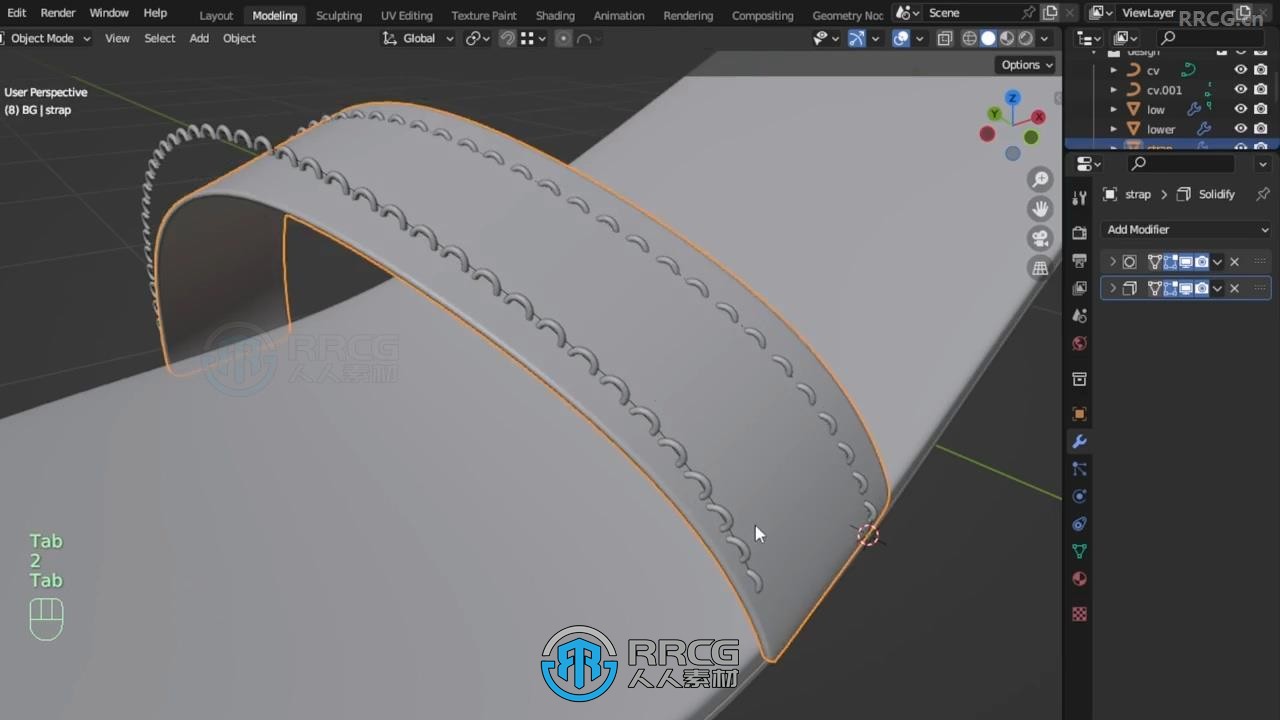Screen dimensions: 1280x720
Task: Open the Output properties tab
Action: (1079, 261)
